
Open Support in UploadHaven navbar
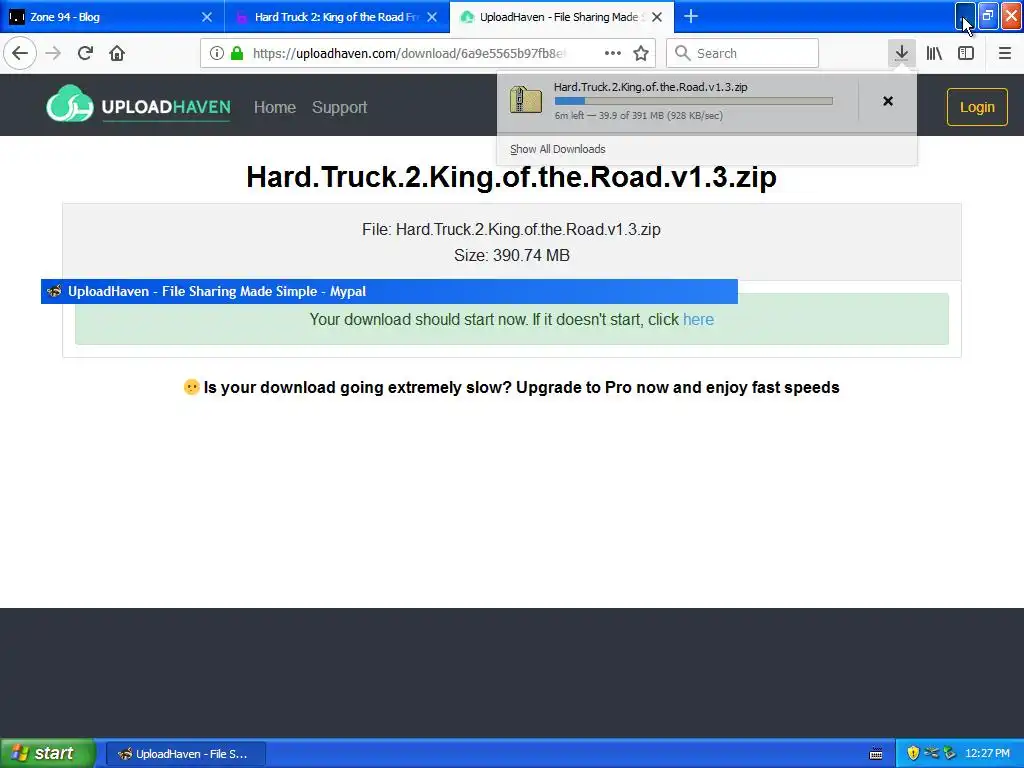340,107
